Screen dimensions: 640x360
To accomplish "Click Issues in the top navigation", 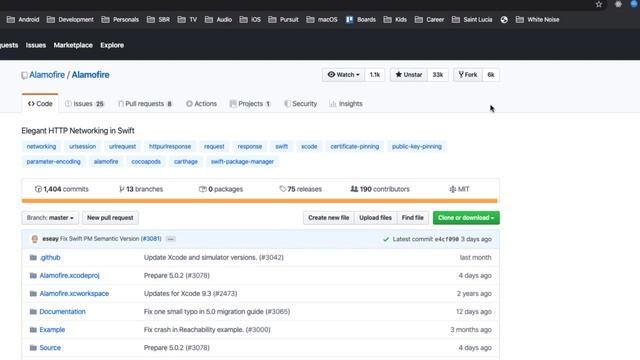I will click(x=36, y=45).
